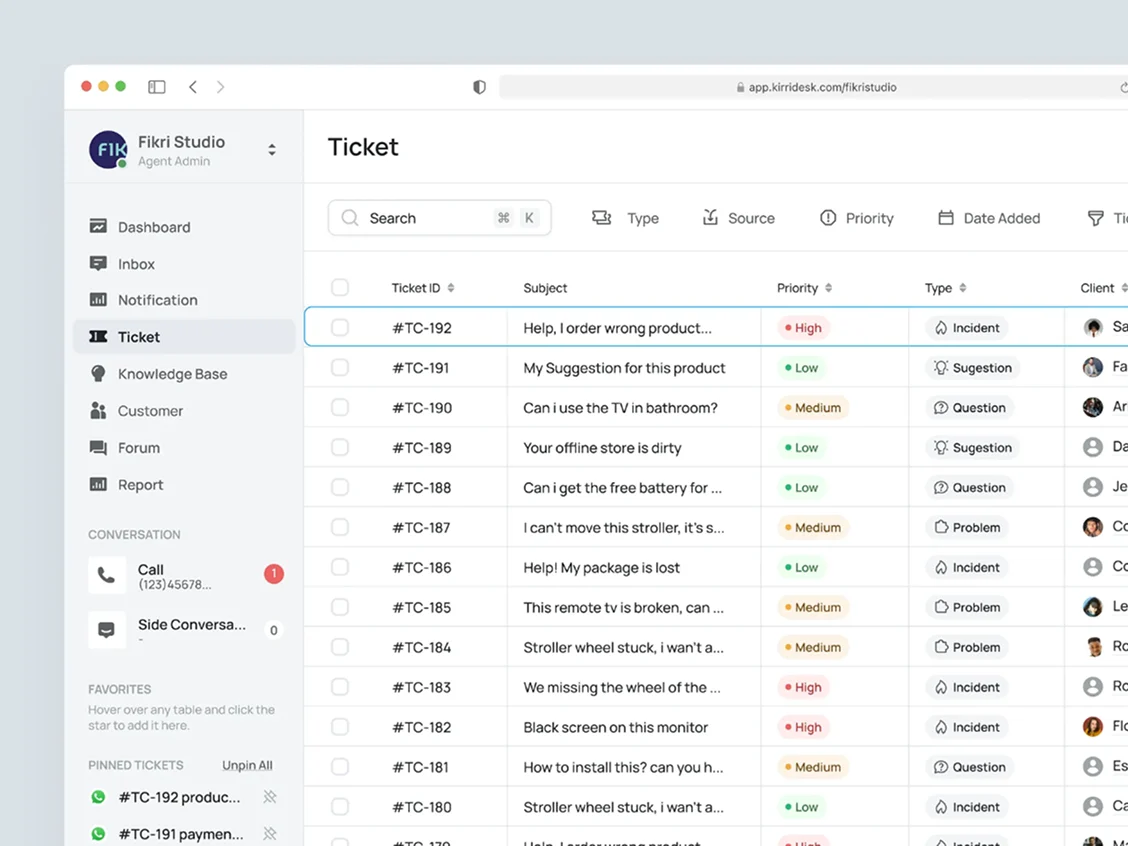Click the Fikri Studio workspace logo
Image resolution: width=1128 pixels, height=846 pixels.
108,150
